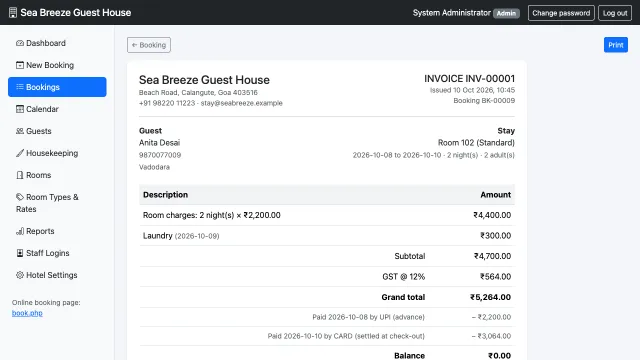
Task: Go to New Booking
Action: point(57,65)
